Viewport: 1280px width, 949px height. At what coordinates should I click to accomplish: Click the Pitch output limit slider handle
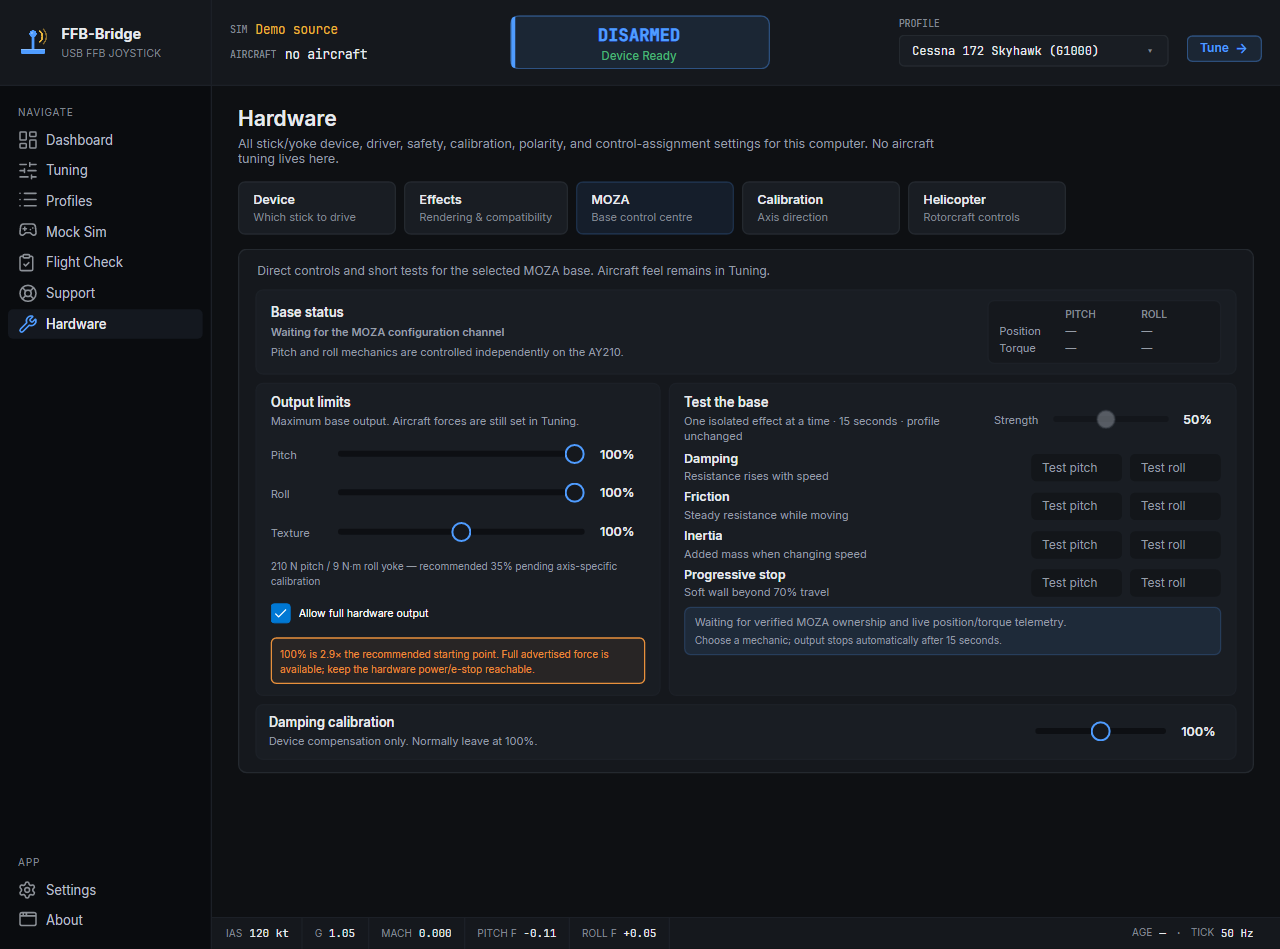(574, 454)
